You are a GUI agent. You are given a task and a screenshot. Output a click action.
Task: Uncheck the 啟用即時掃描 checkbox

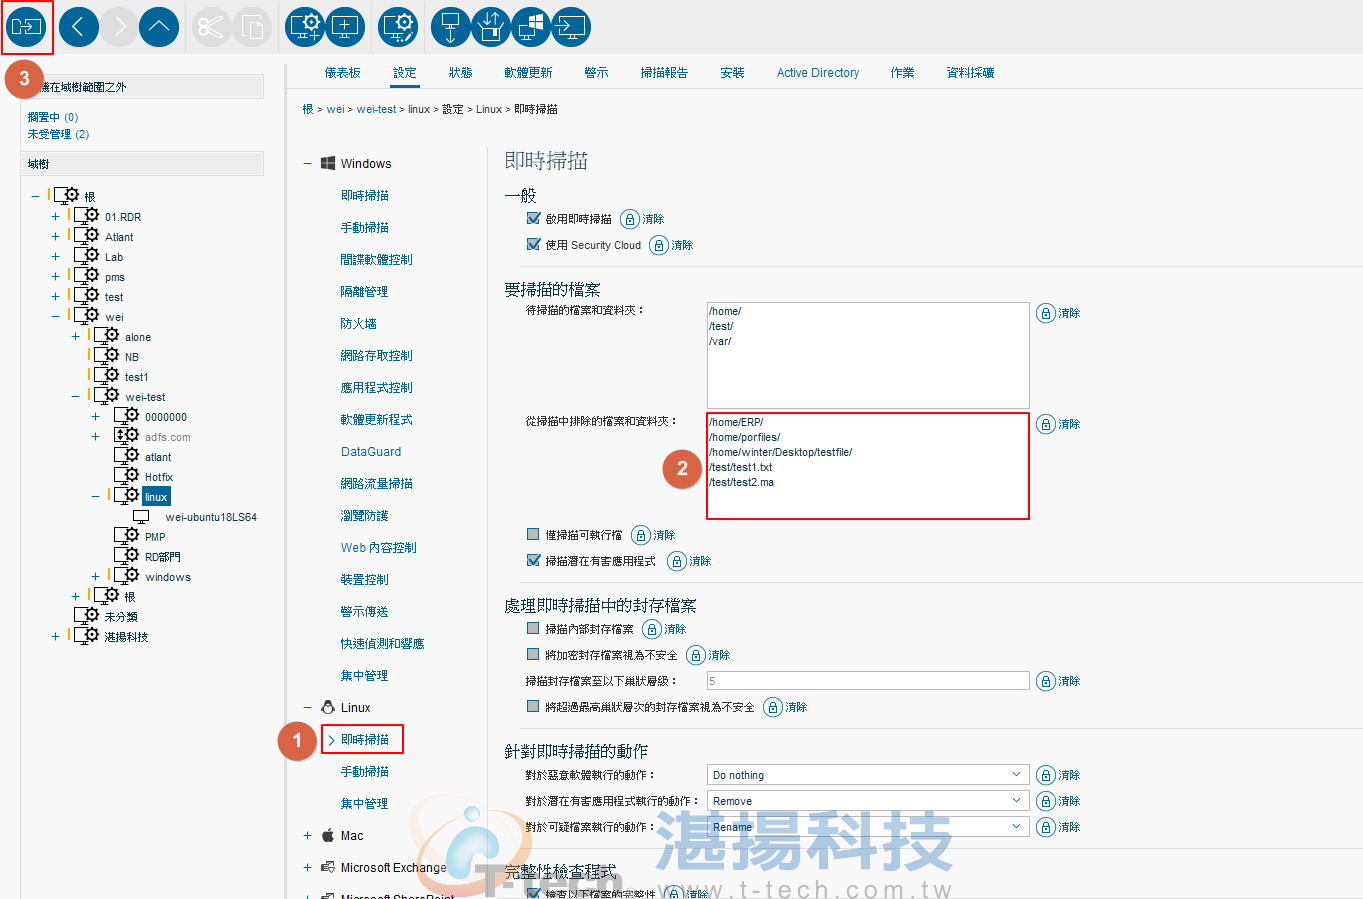(533, 218)
